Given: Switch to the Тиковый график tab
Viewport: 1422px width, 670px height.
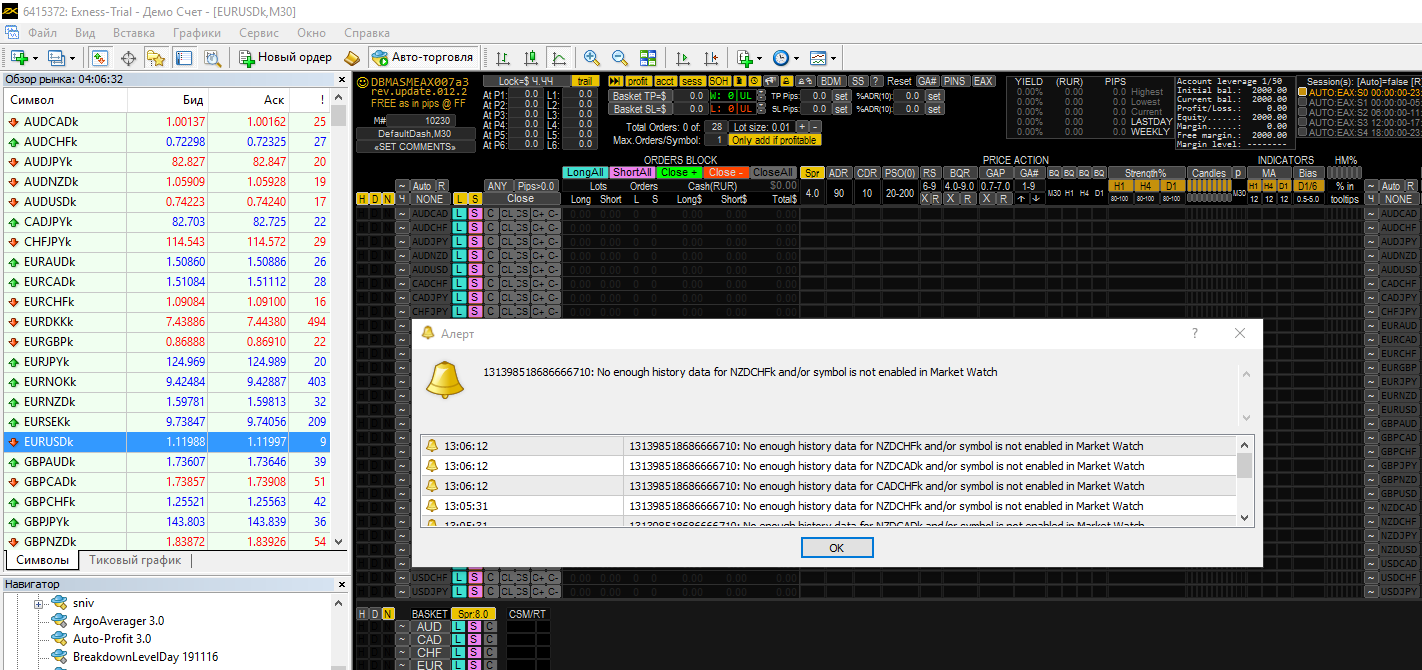Looking at the screenshot, I should 135,560.
